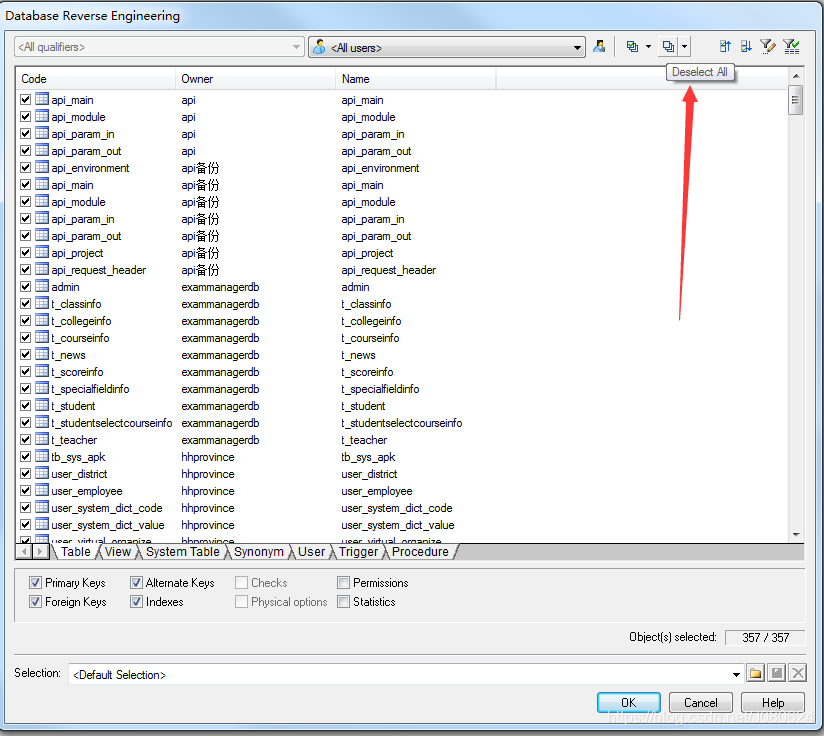Click table icon of tb_sys_apk row
This screenshot has height=736, width=824.
[42, 456]
